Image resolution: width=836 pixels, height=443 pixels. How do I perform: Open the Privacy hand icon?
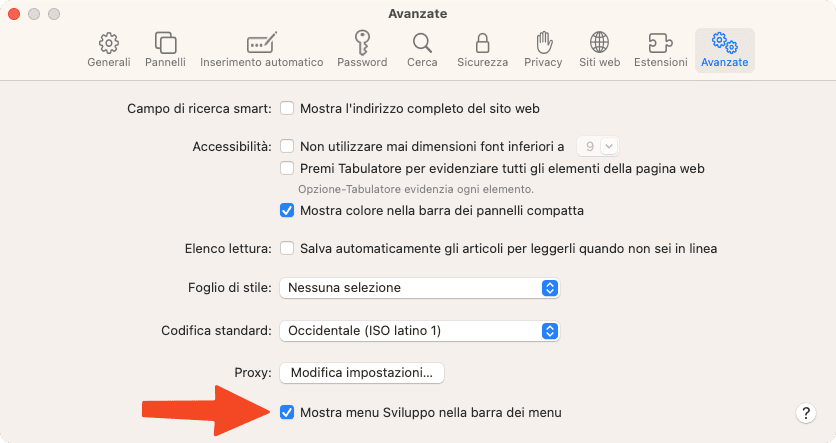(543, 43)
